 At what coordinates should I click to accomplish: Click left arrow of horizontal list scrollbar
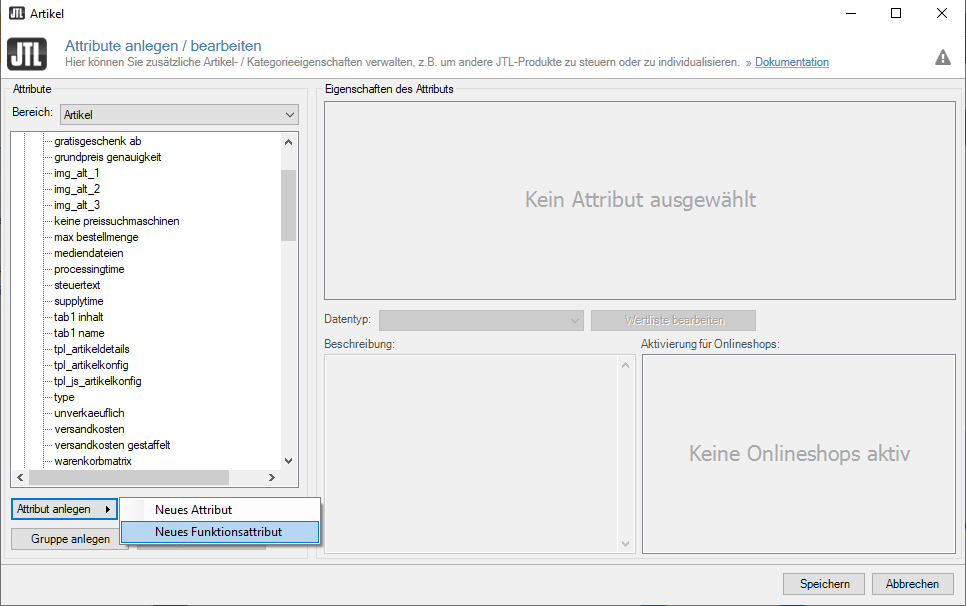(20, 477)
